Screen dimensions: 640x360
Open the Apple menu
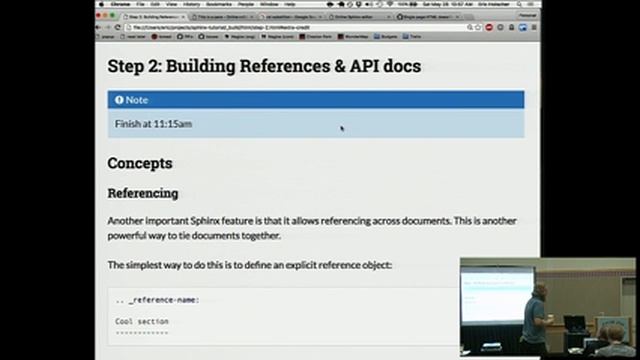(101, 4)
